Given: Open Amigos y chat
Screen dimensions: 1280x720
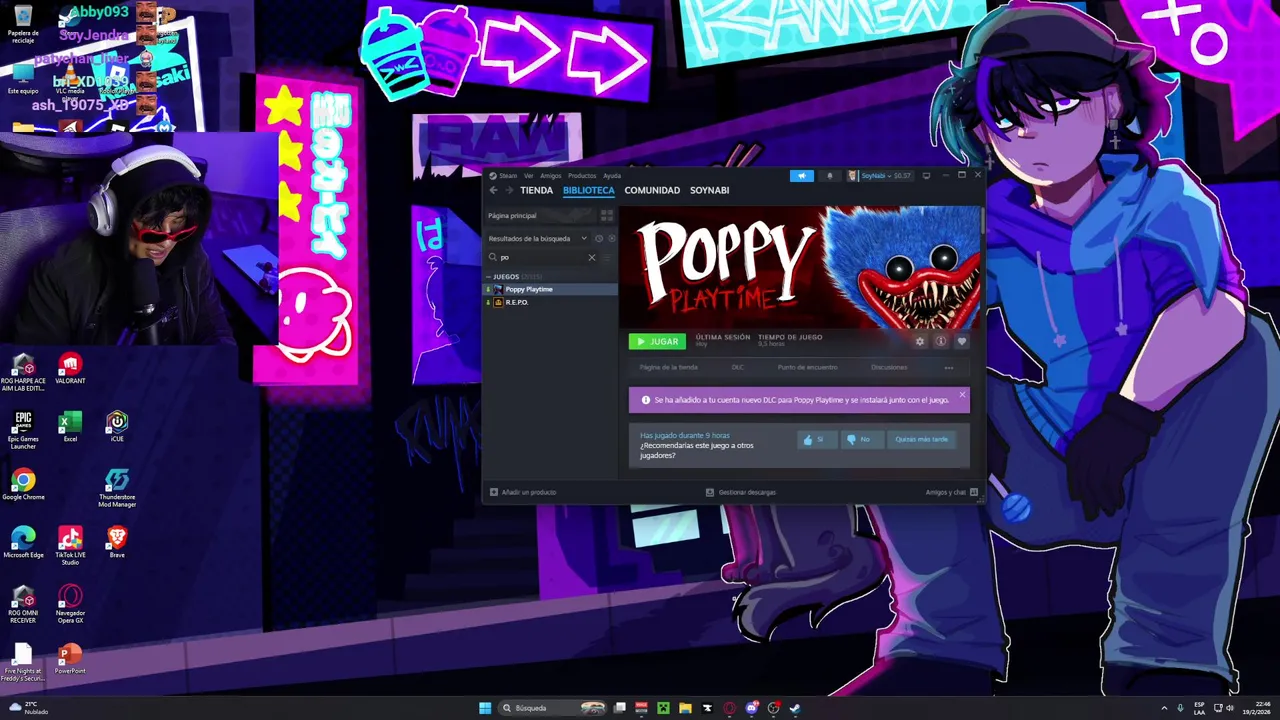Looking at the screenshot, I should pos(950,492).
